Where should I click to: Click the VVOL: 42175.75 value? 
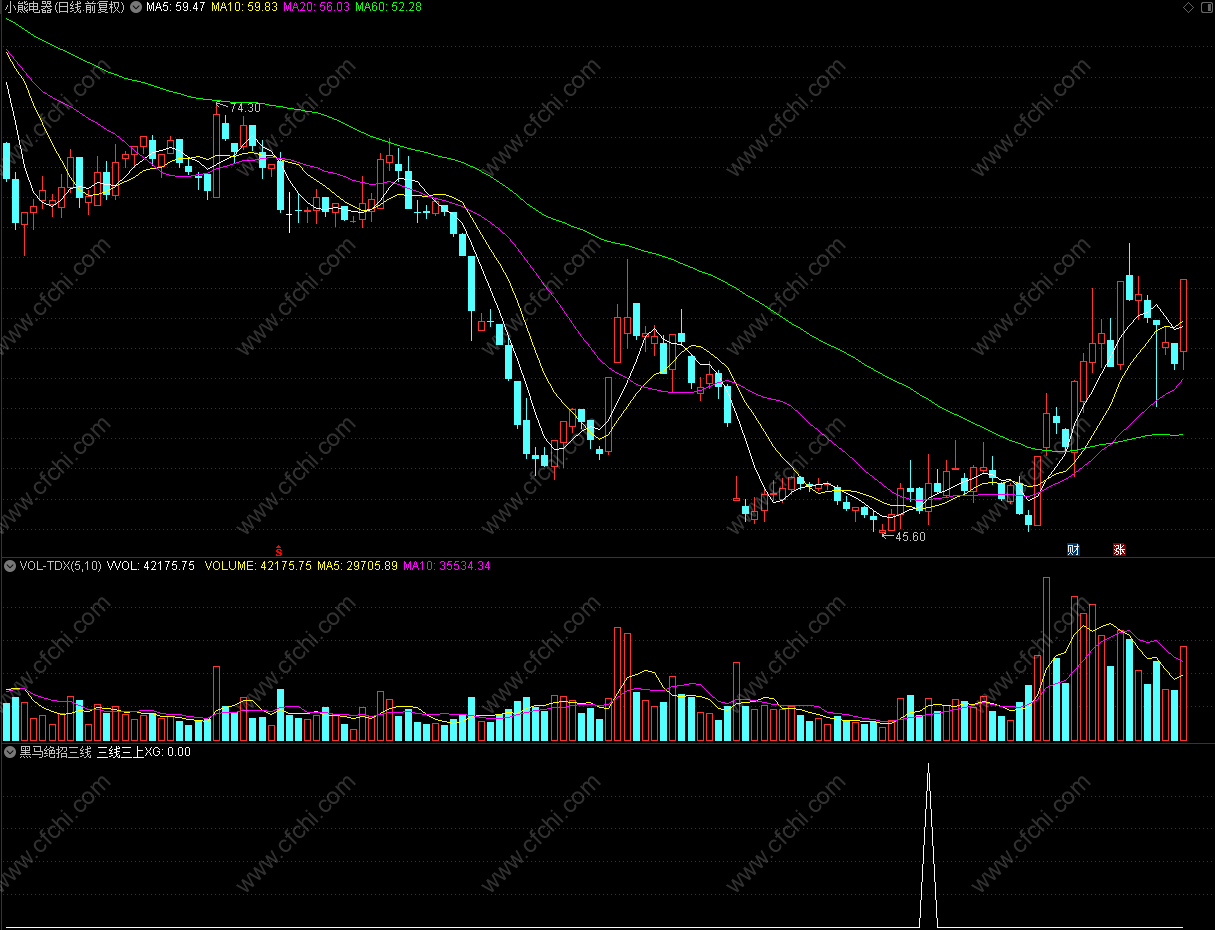point(151,566)
